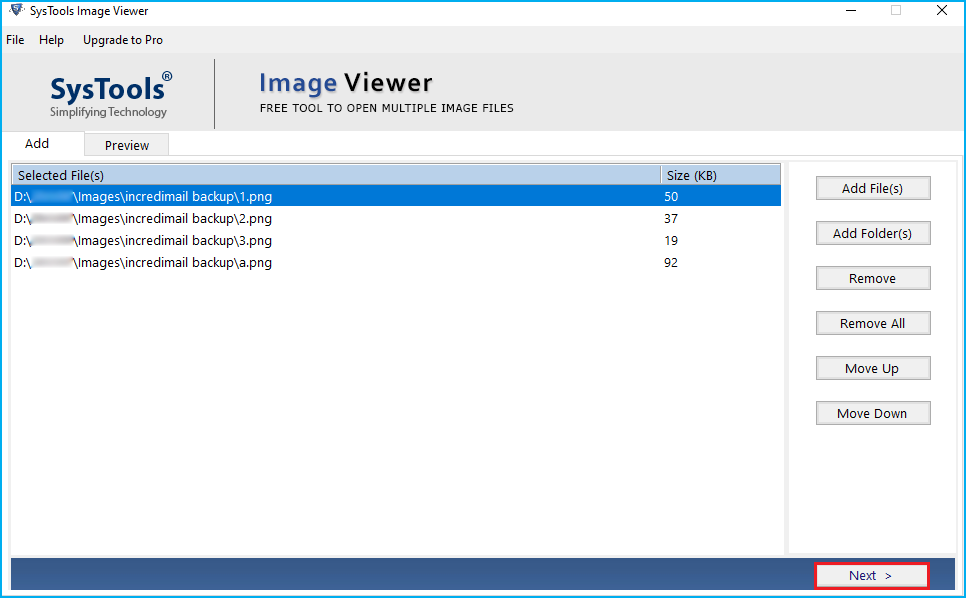Click the Remove button
Image resolution: width=966 pixels, height=598 pixels.
tap(872, 278)
